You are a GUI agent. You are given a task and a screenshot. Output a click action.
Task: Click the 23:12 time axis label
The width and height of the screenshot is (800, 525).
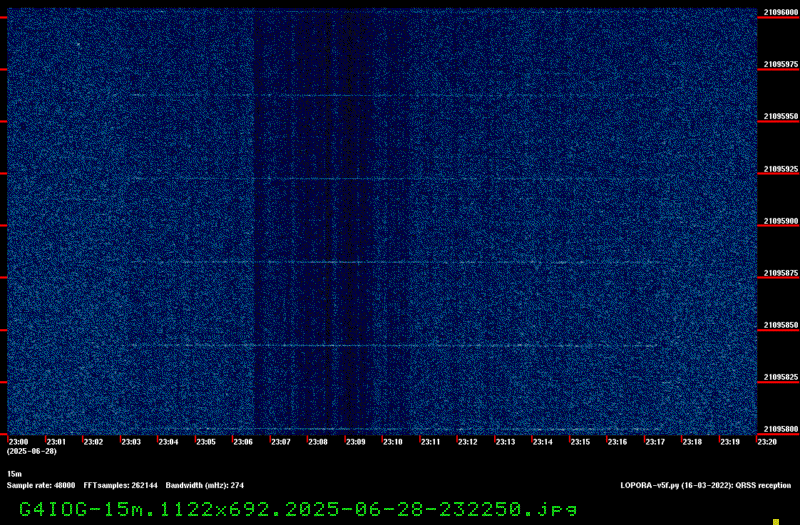[468, 442]
